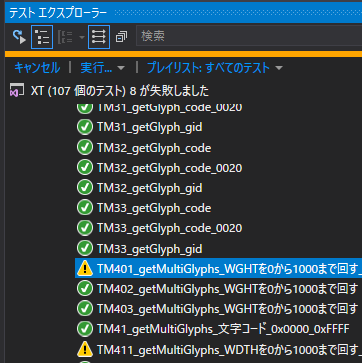
Task: Select the TM33_getGlyph_code_0020 test
Action: [x=169, y=228]
